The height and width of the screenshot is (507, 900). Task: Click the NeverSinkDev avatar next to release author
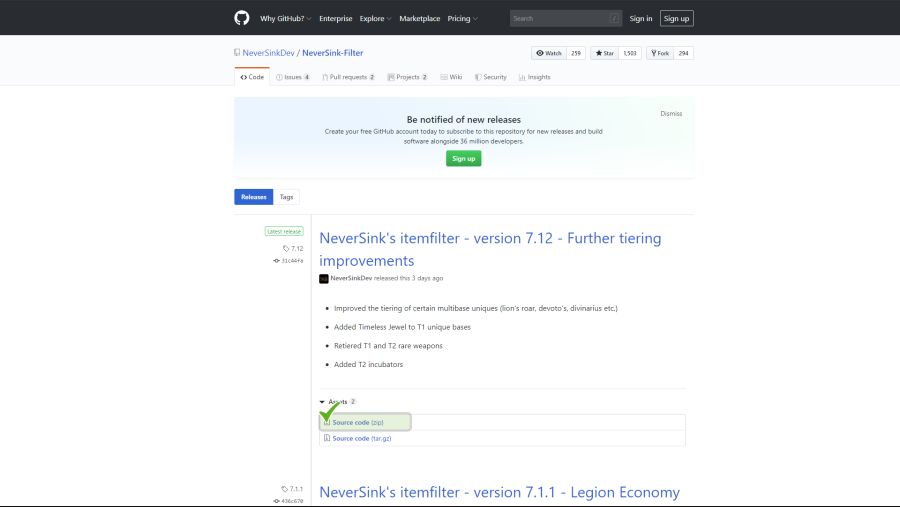(x=324, y=278)
